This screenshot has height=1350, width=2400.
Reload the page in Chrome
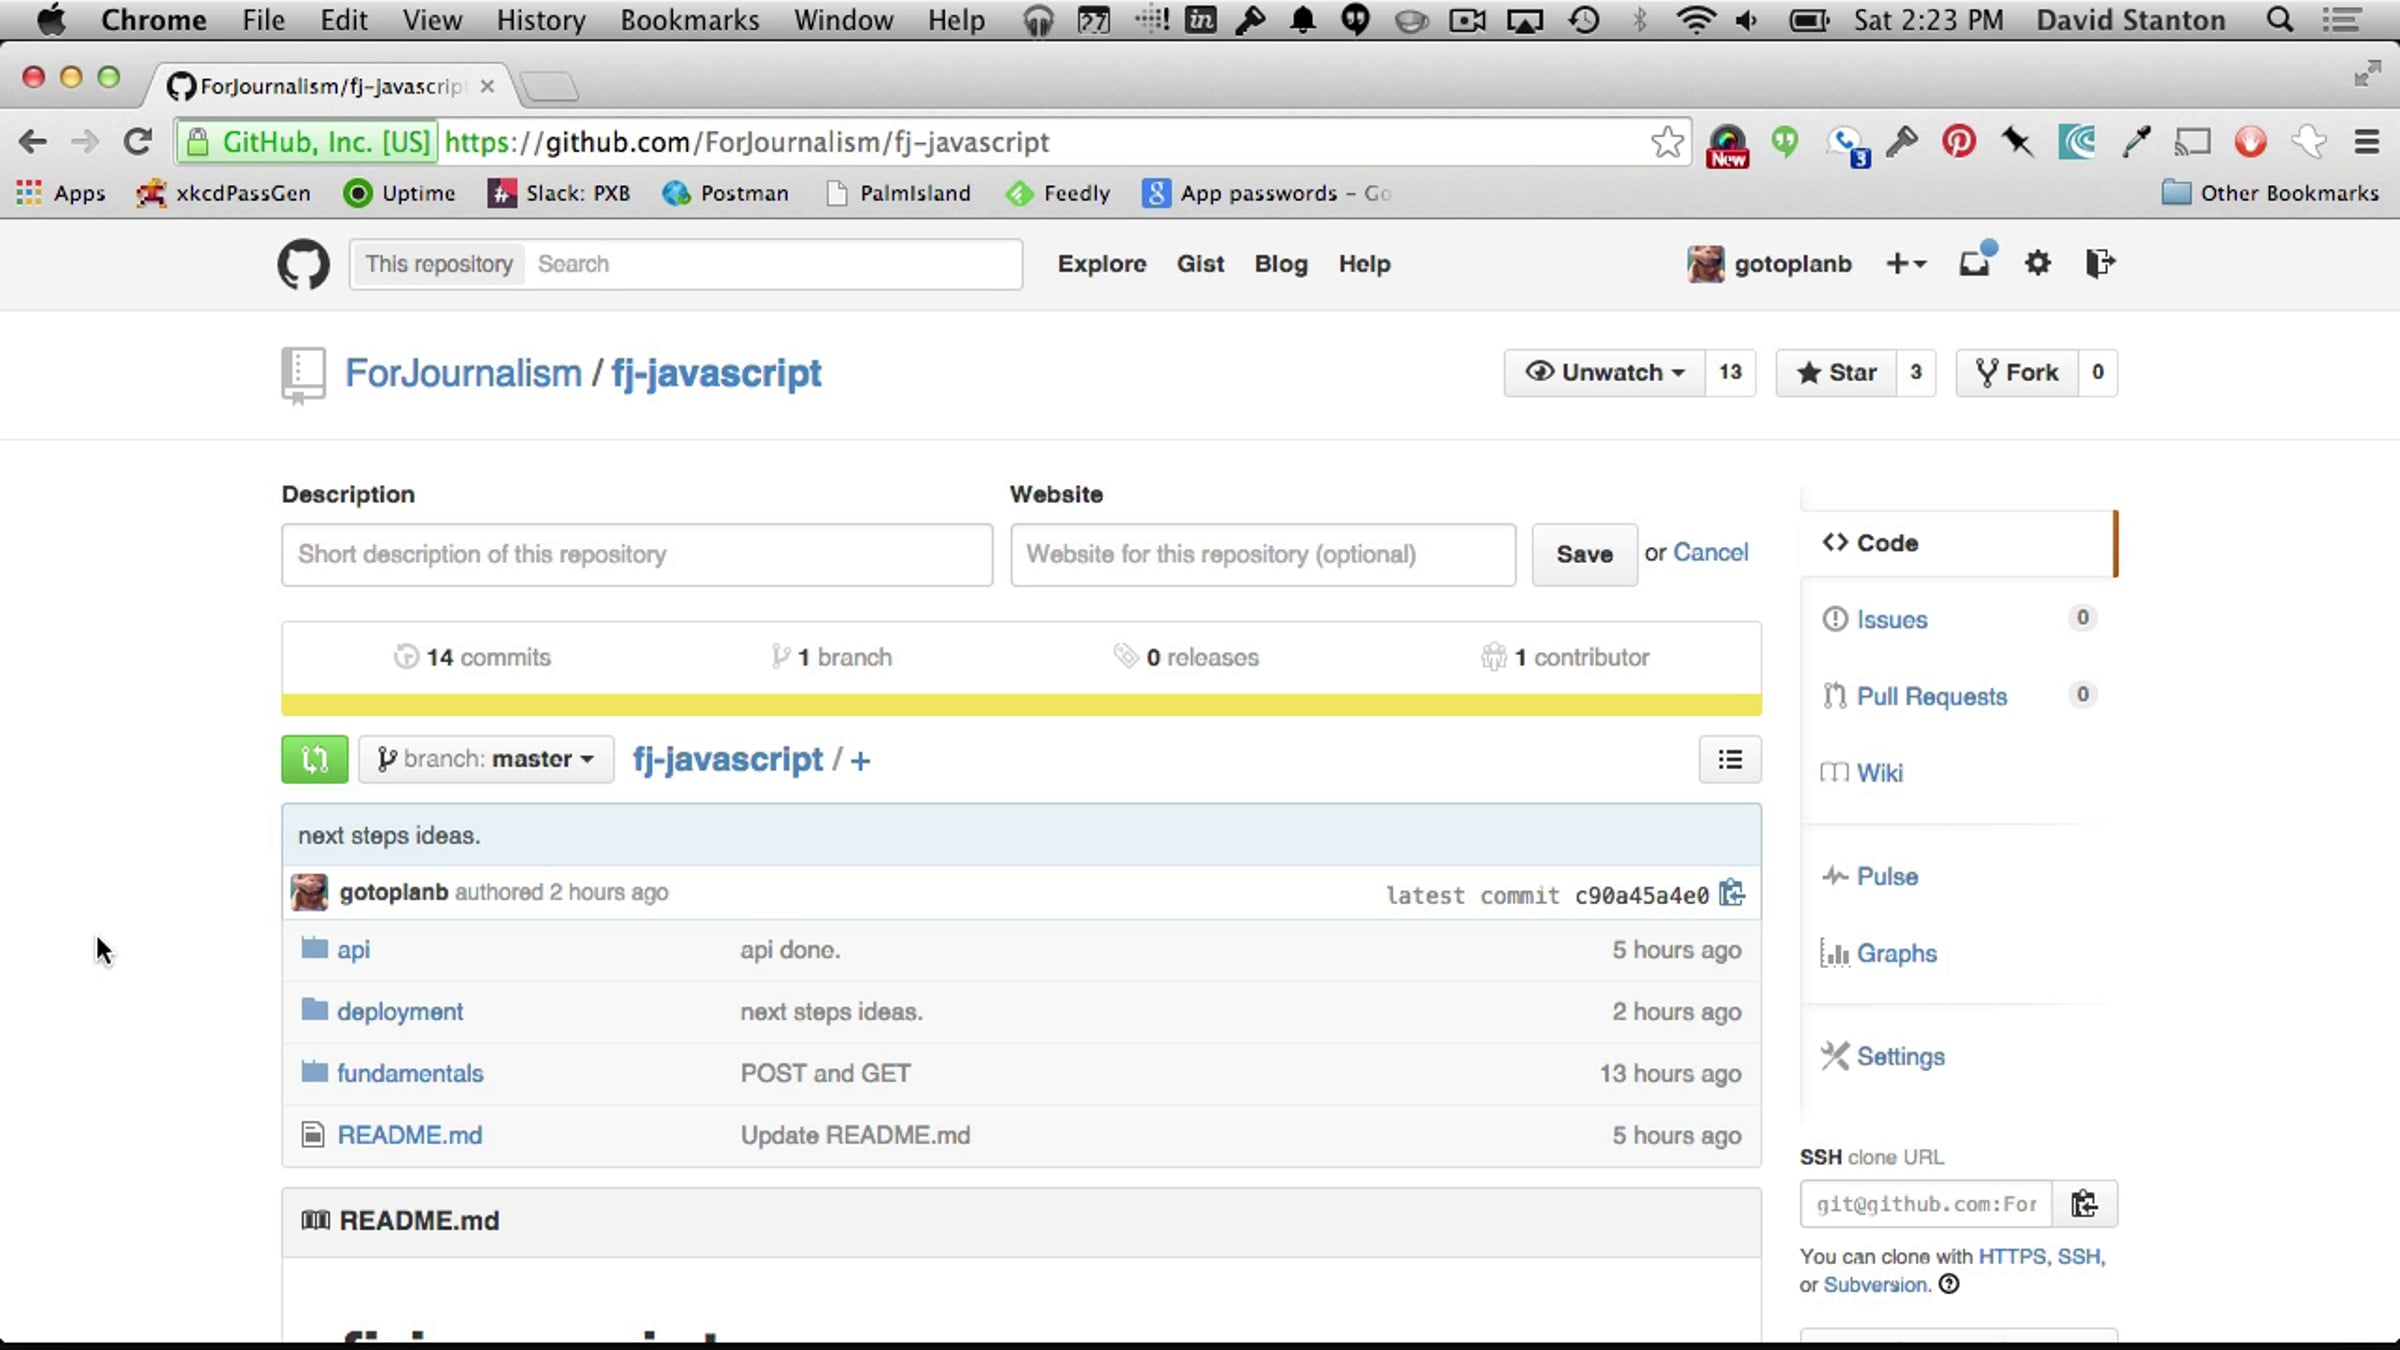(x=138, y=142)
